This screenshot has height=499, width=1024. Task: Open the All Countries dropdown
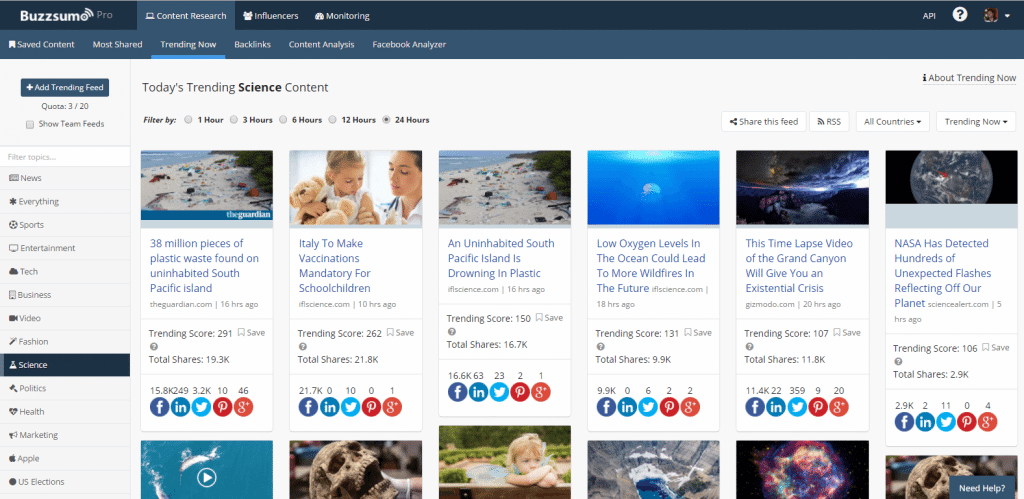pos(892,121)
